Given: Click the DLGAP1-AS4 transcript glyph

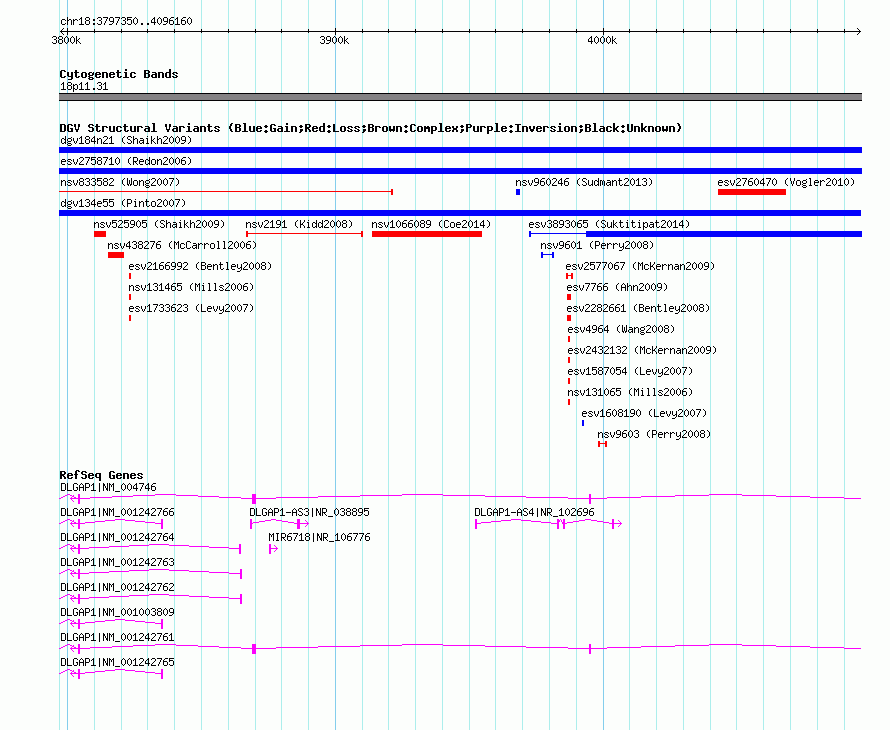Looking at the screenshot, I should tap(548, 523).
